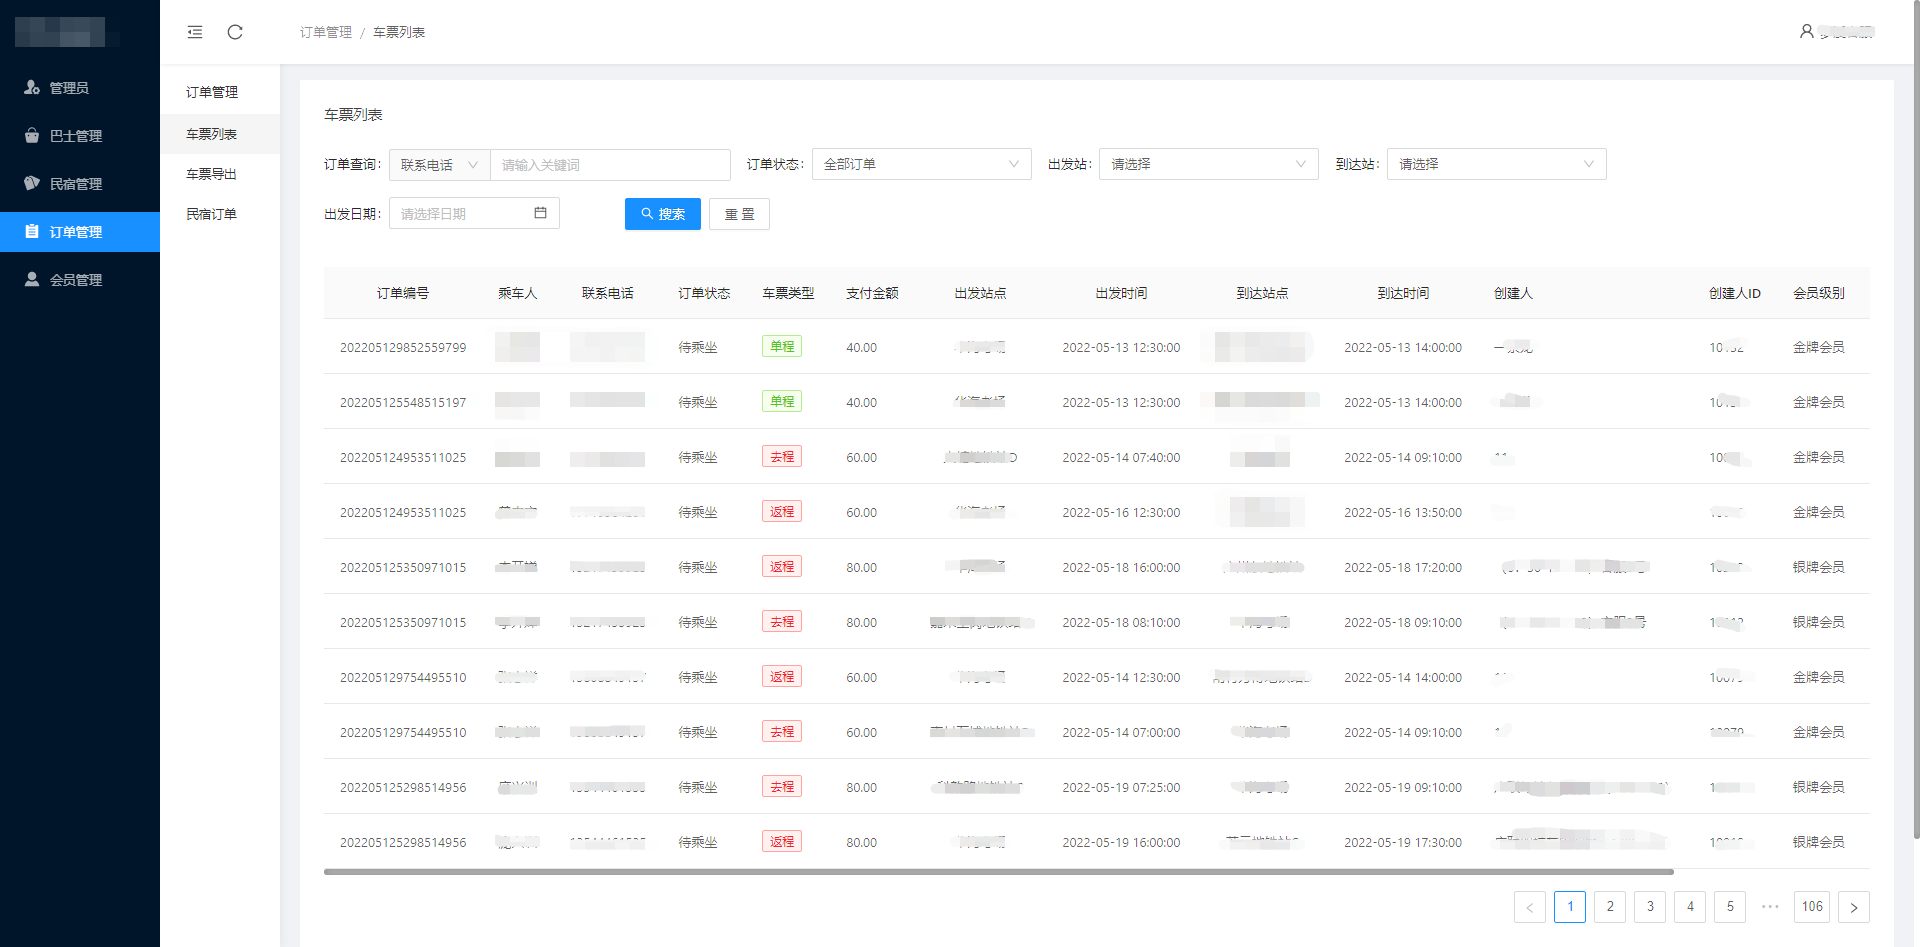Open the 联系电话 query type dropdown

[440, 165]
